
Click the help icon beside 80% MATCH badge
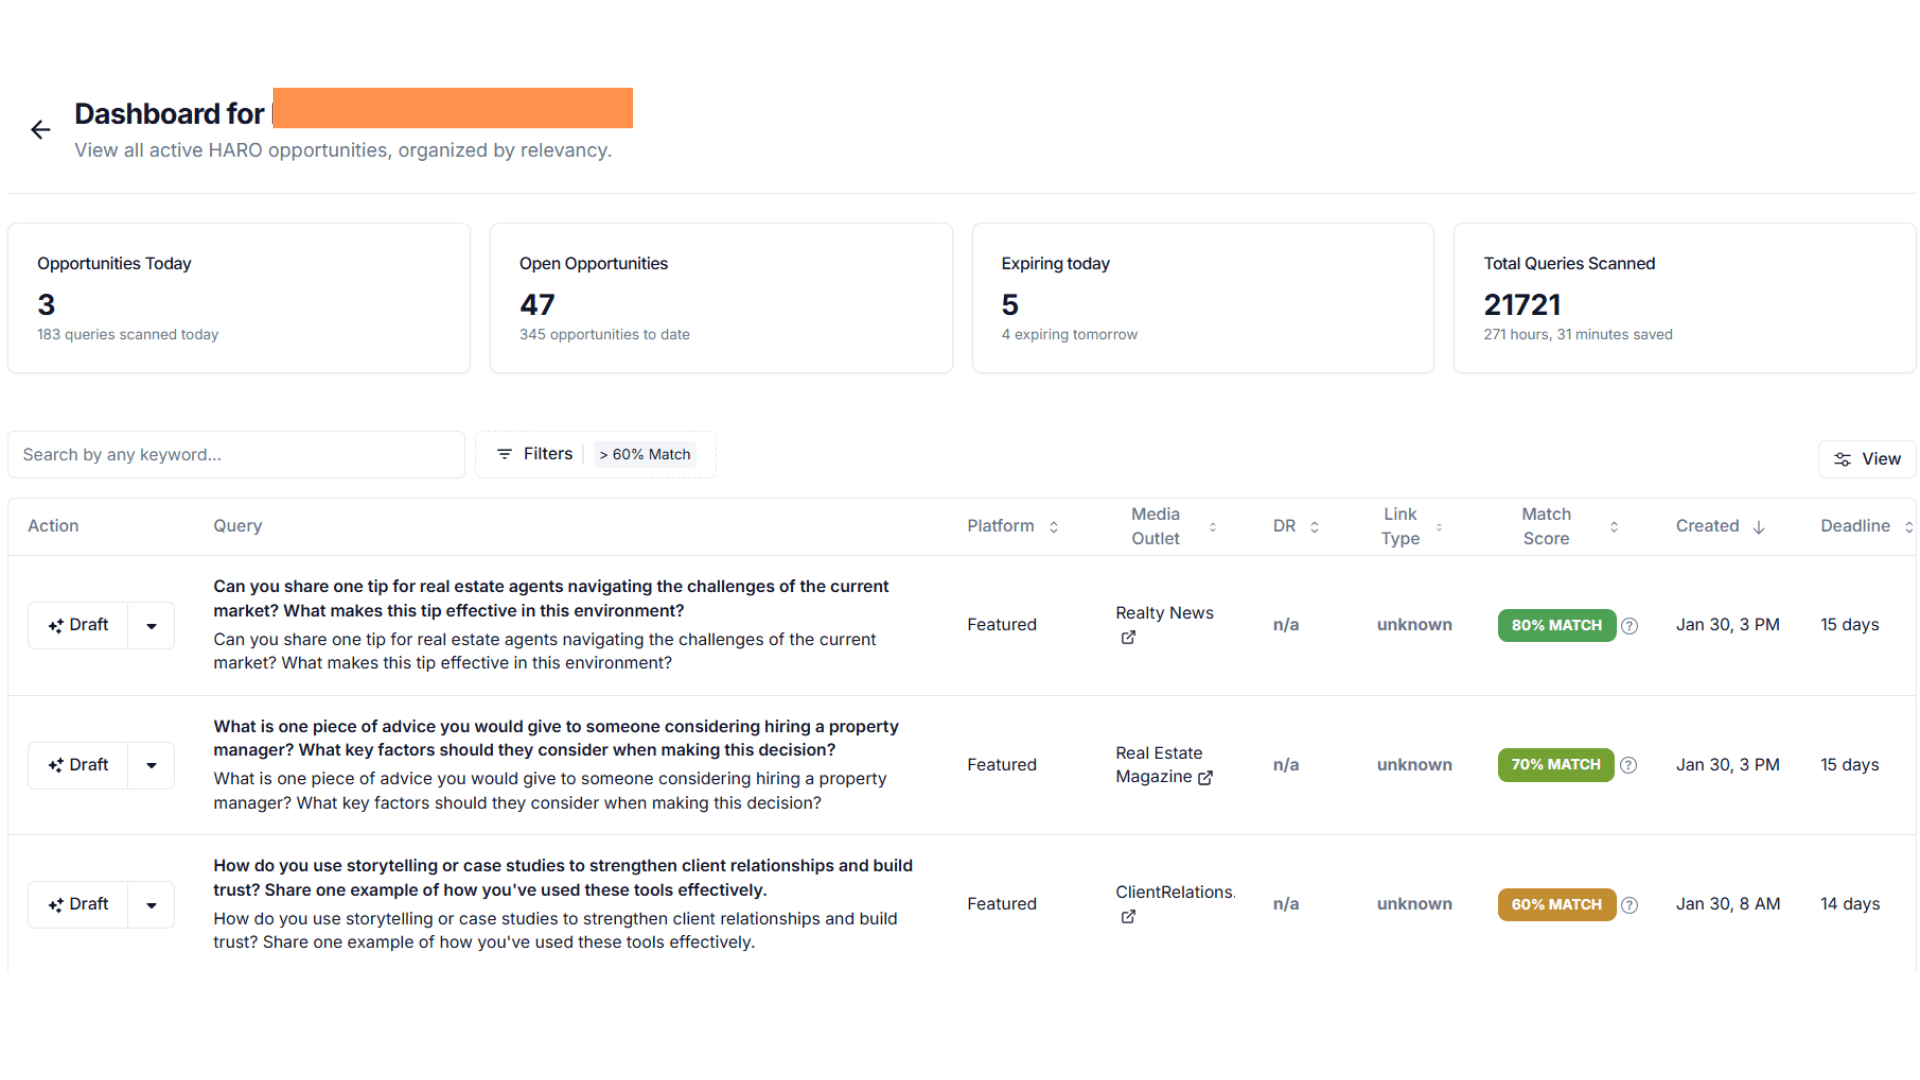[1629, 625]
